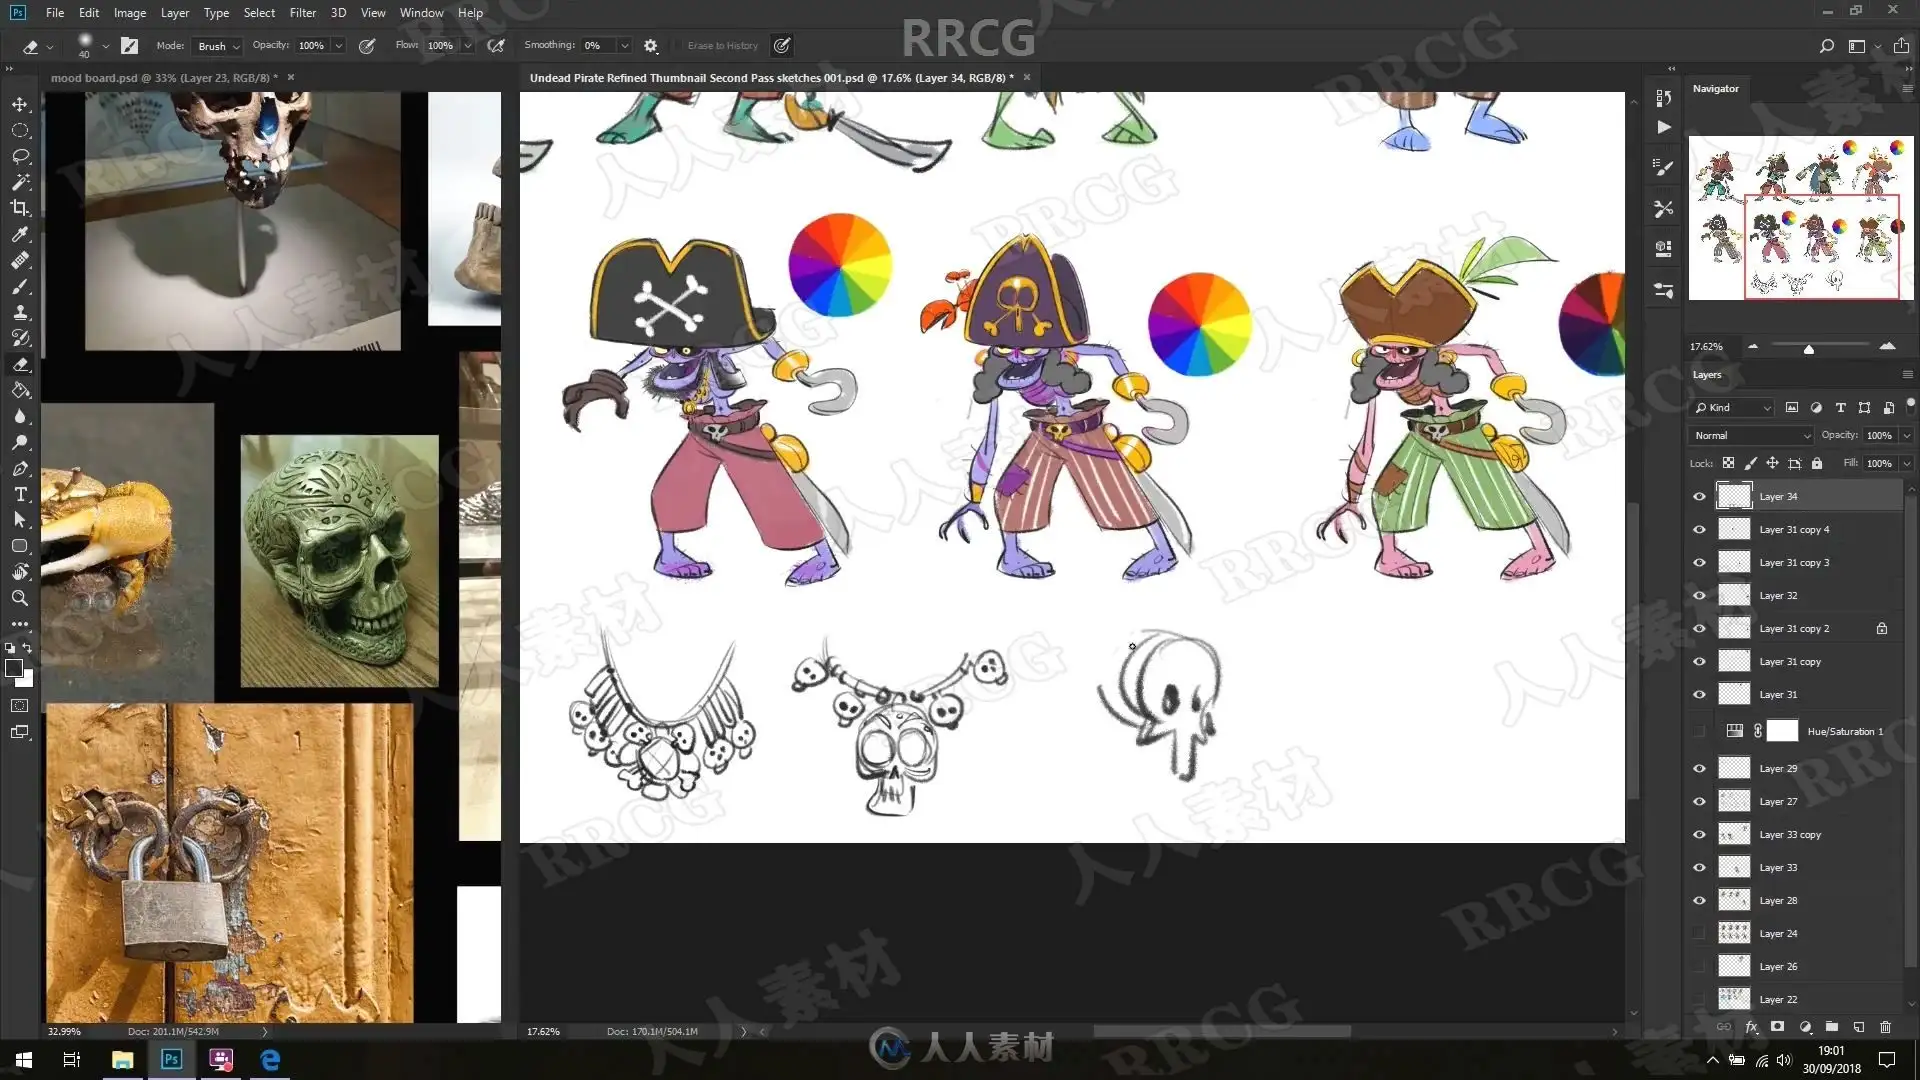The width and height of the screenshot is (1920, 1080).
Task: Open brush preset picker arrow
Action: (106, 46)
